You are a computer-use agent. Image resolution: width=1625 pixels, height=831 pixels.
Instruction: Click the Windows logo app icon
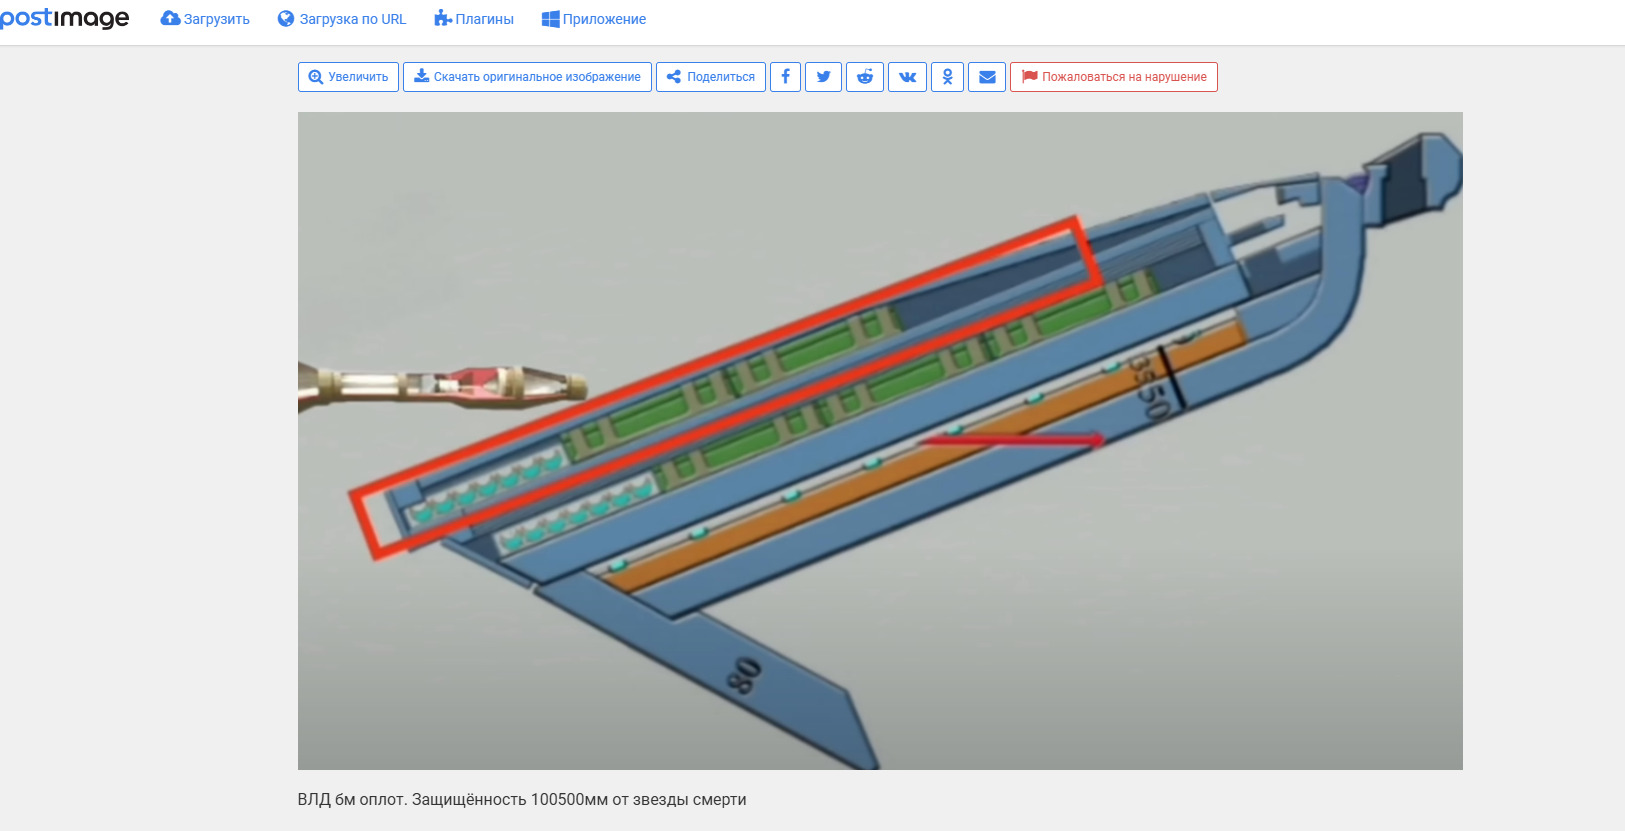click(x=550, y=19)
